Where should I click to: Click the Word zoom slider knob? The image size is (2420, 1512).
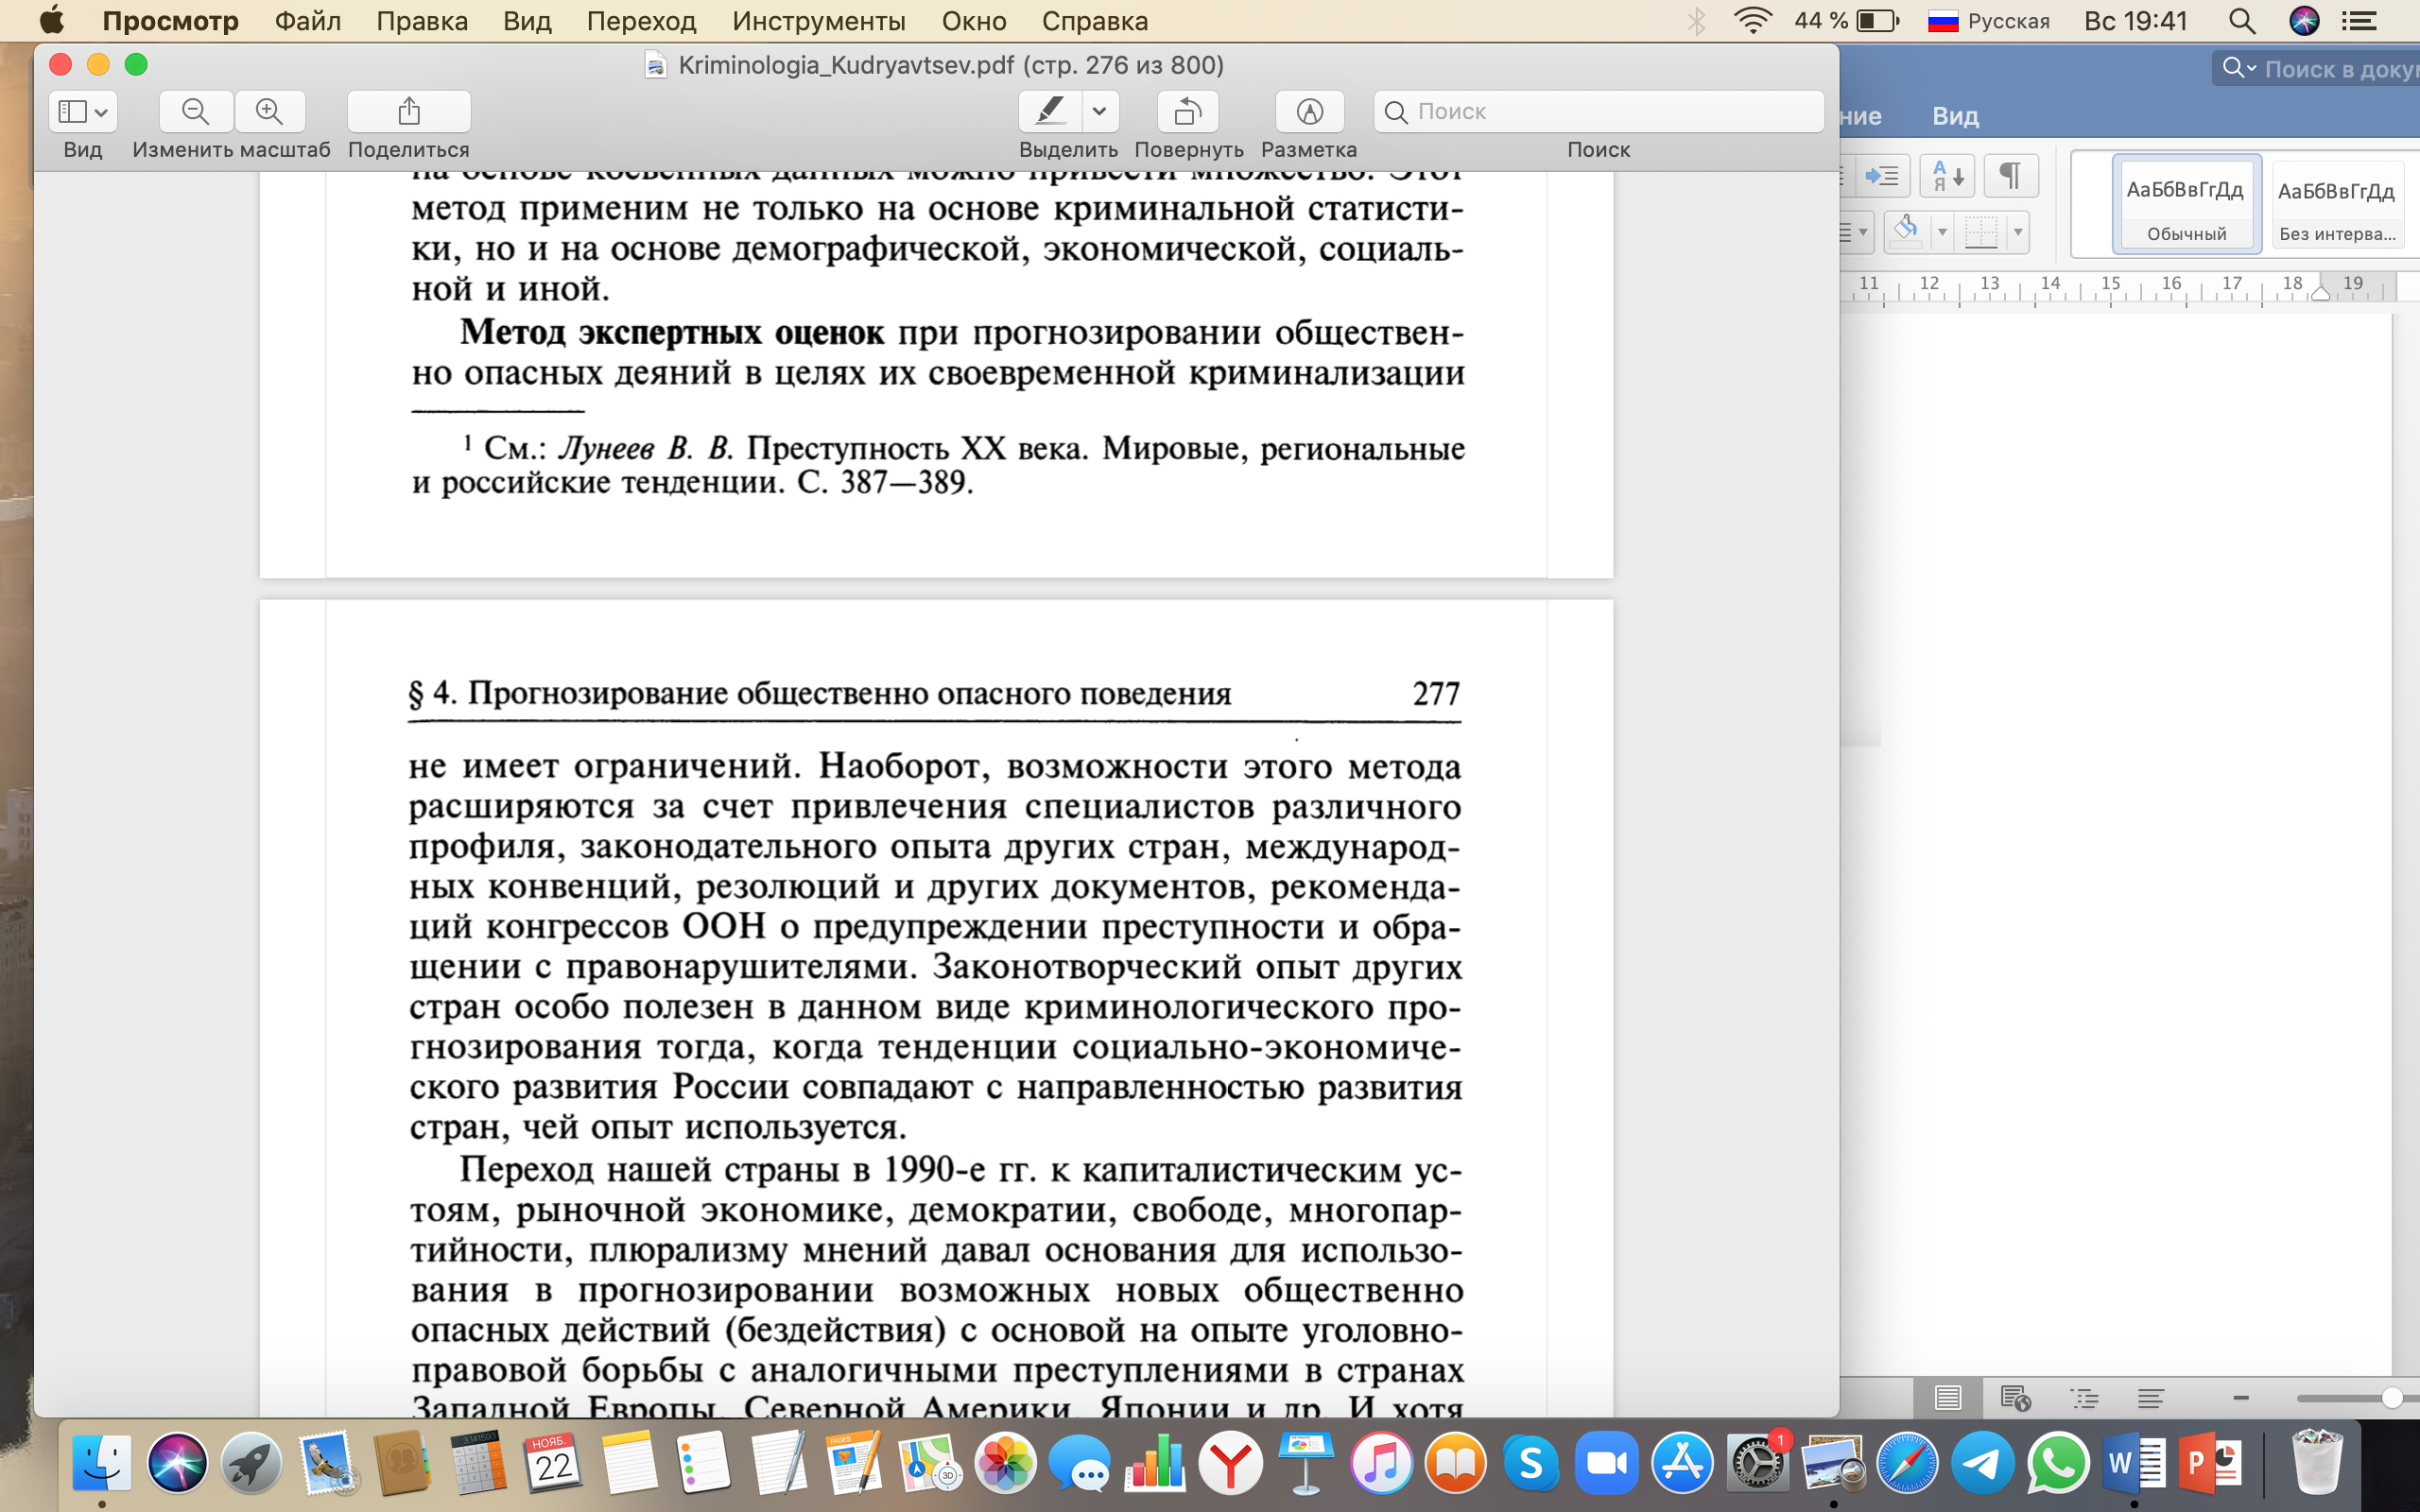click(x=2391, y=1398)
